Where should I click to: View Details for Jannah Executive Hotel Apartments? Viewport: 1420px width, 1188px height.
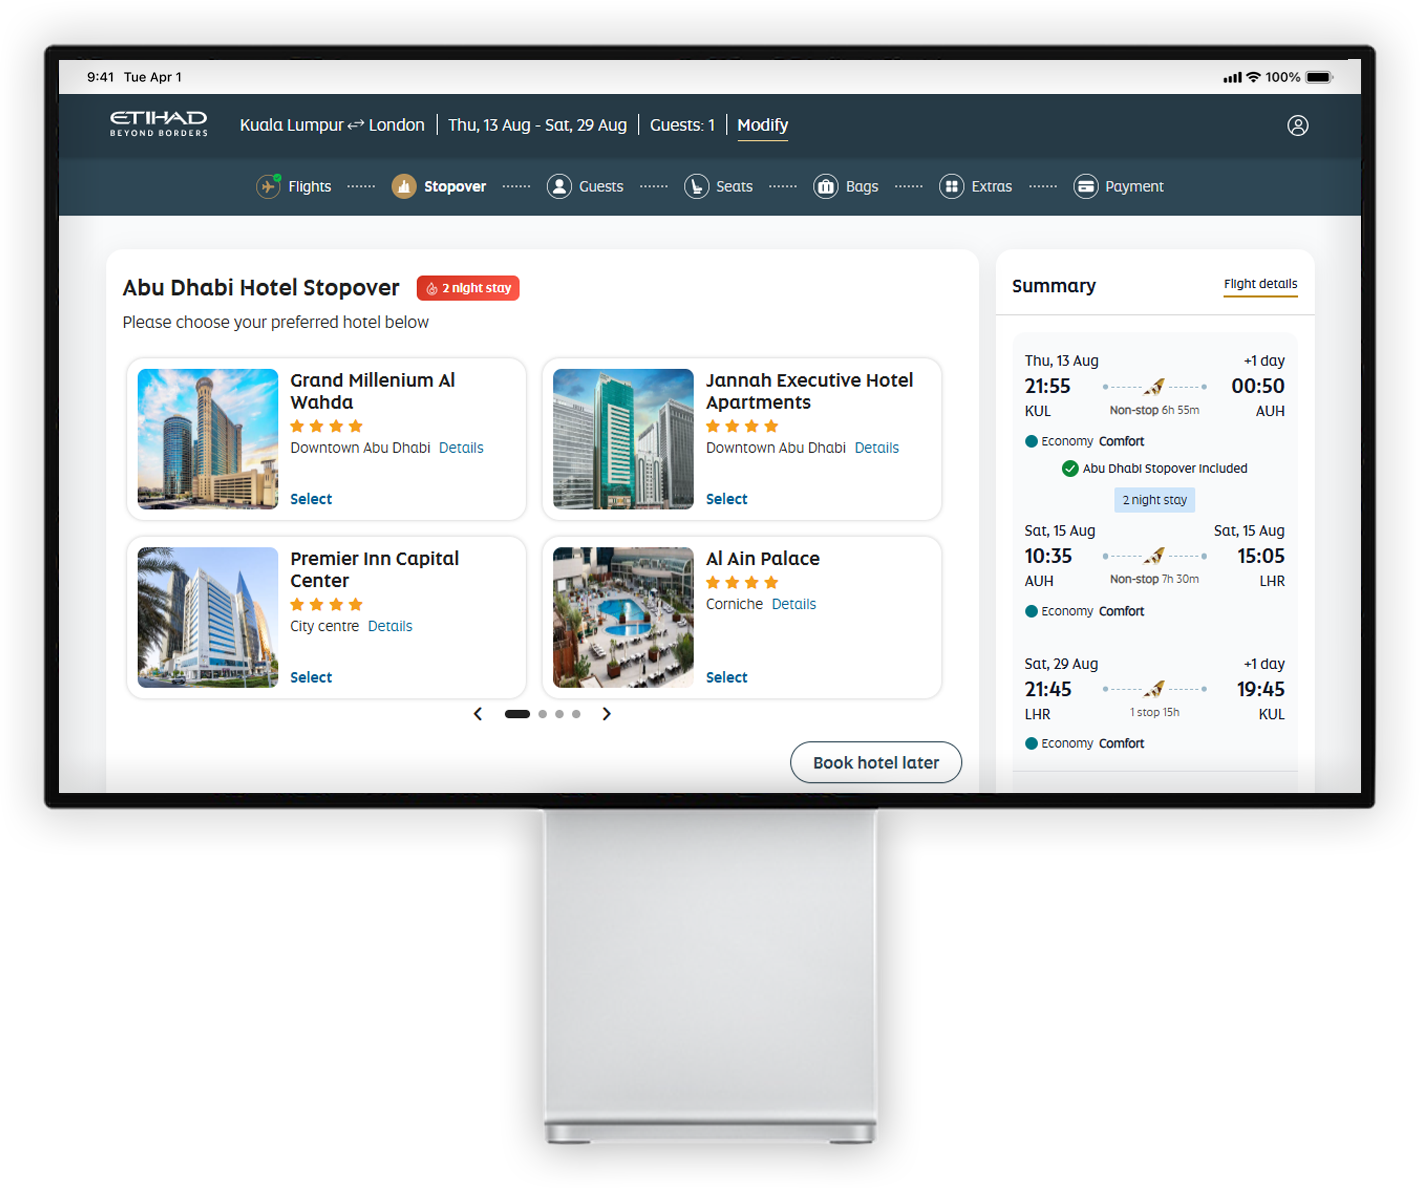[877, 448]
